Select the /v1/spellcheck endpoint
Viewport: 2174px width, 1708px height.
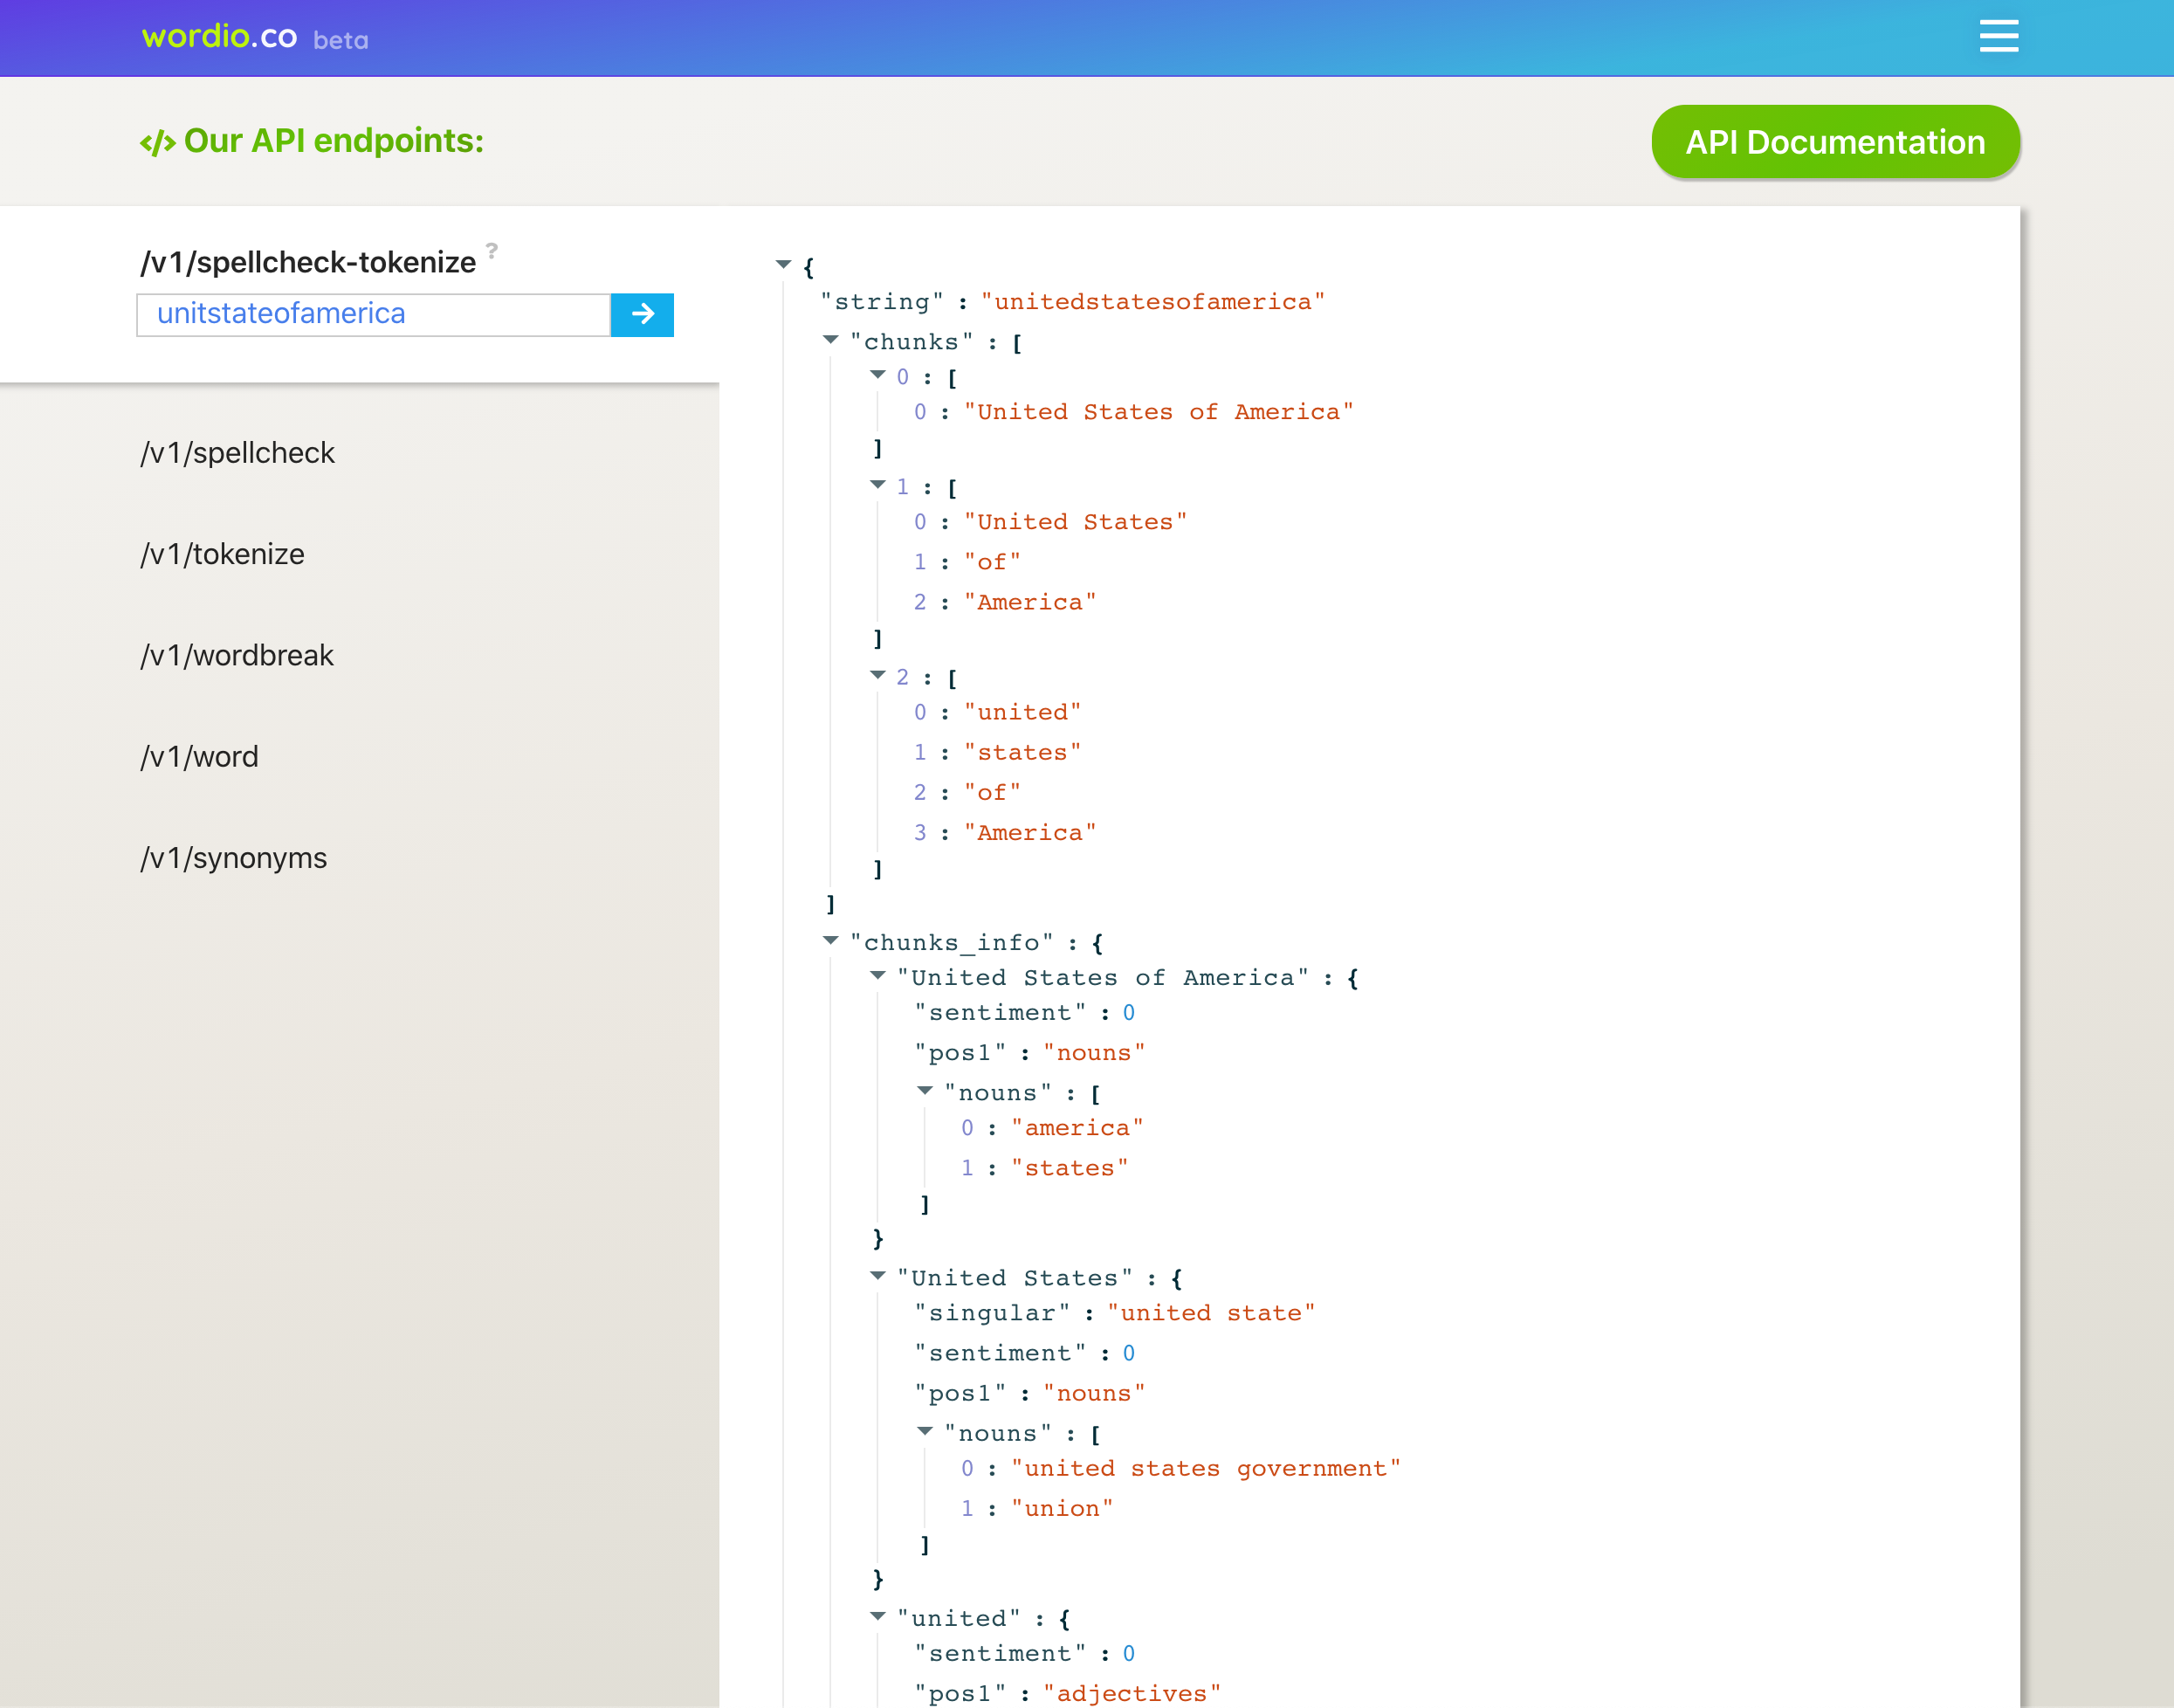[238, 453]
